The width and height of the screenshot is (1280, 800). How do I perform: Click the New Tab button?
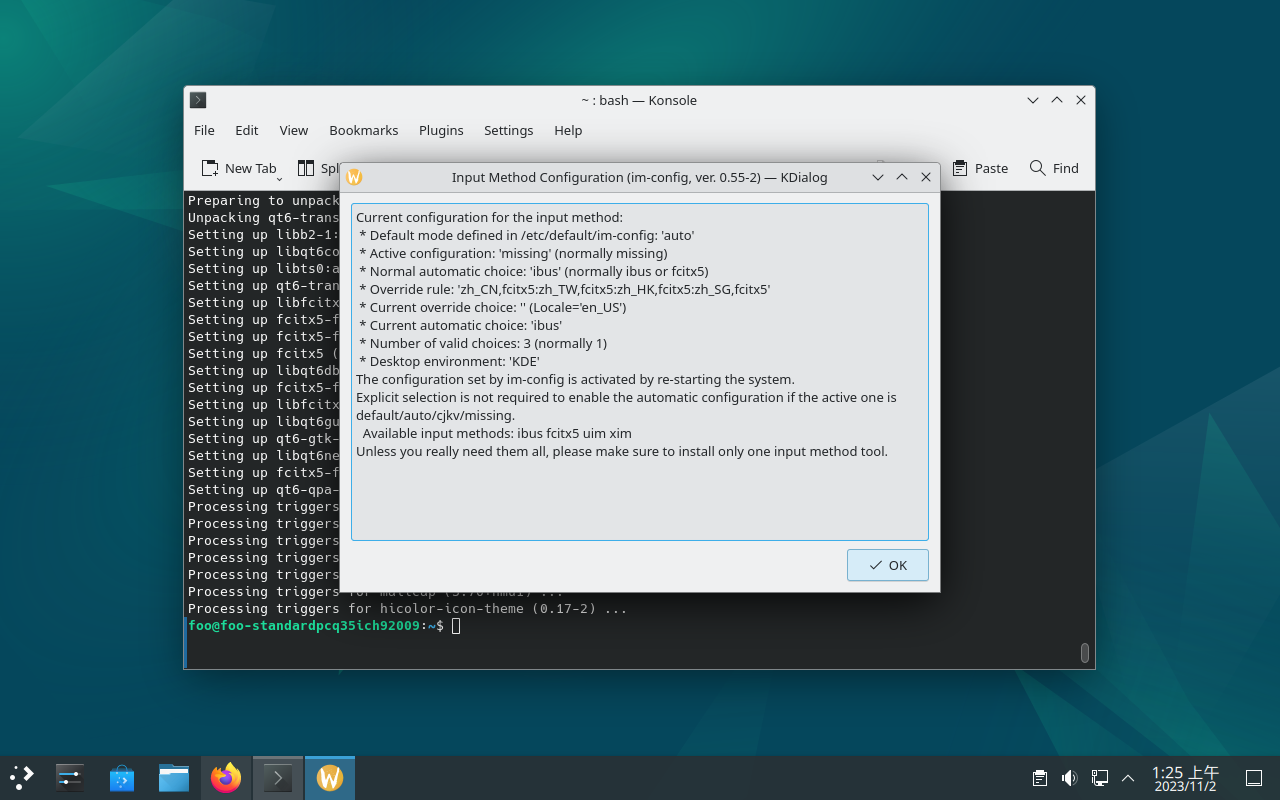click(x=239, y=168)
